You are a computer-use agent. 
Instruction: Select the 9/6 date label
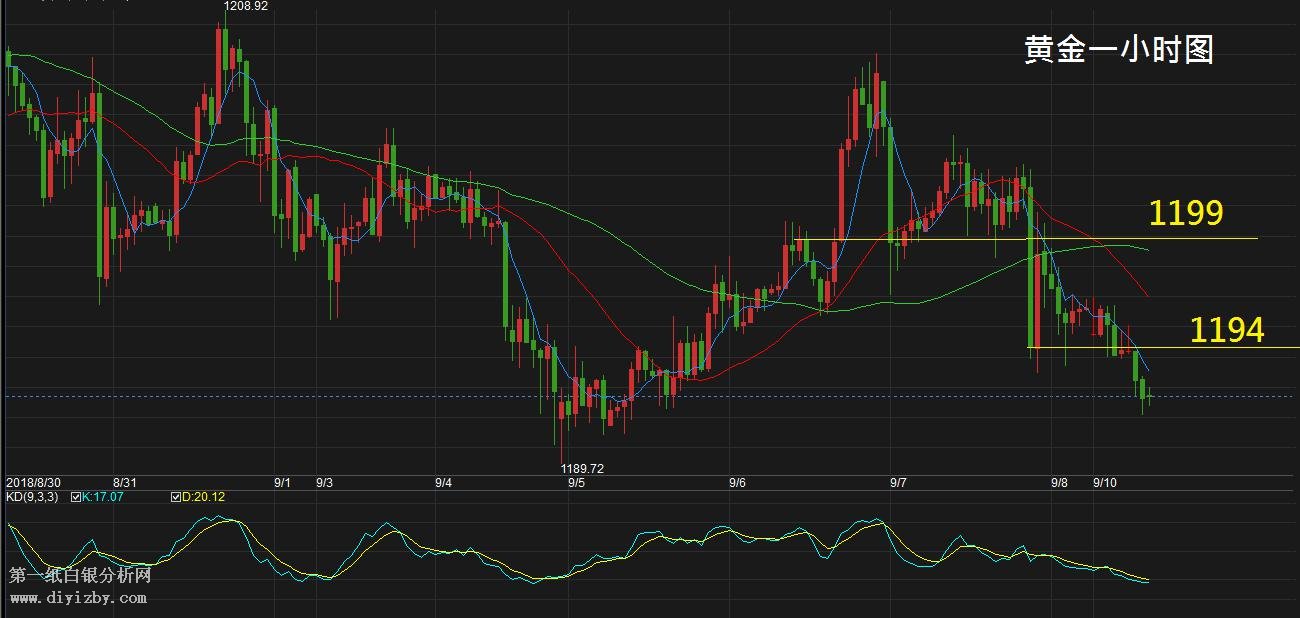tap(737, 482)
